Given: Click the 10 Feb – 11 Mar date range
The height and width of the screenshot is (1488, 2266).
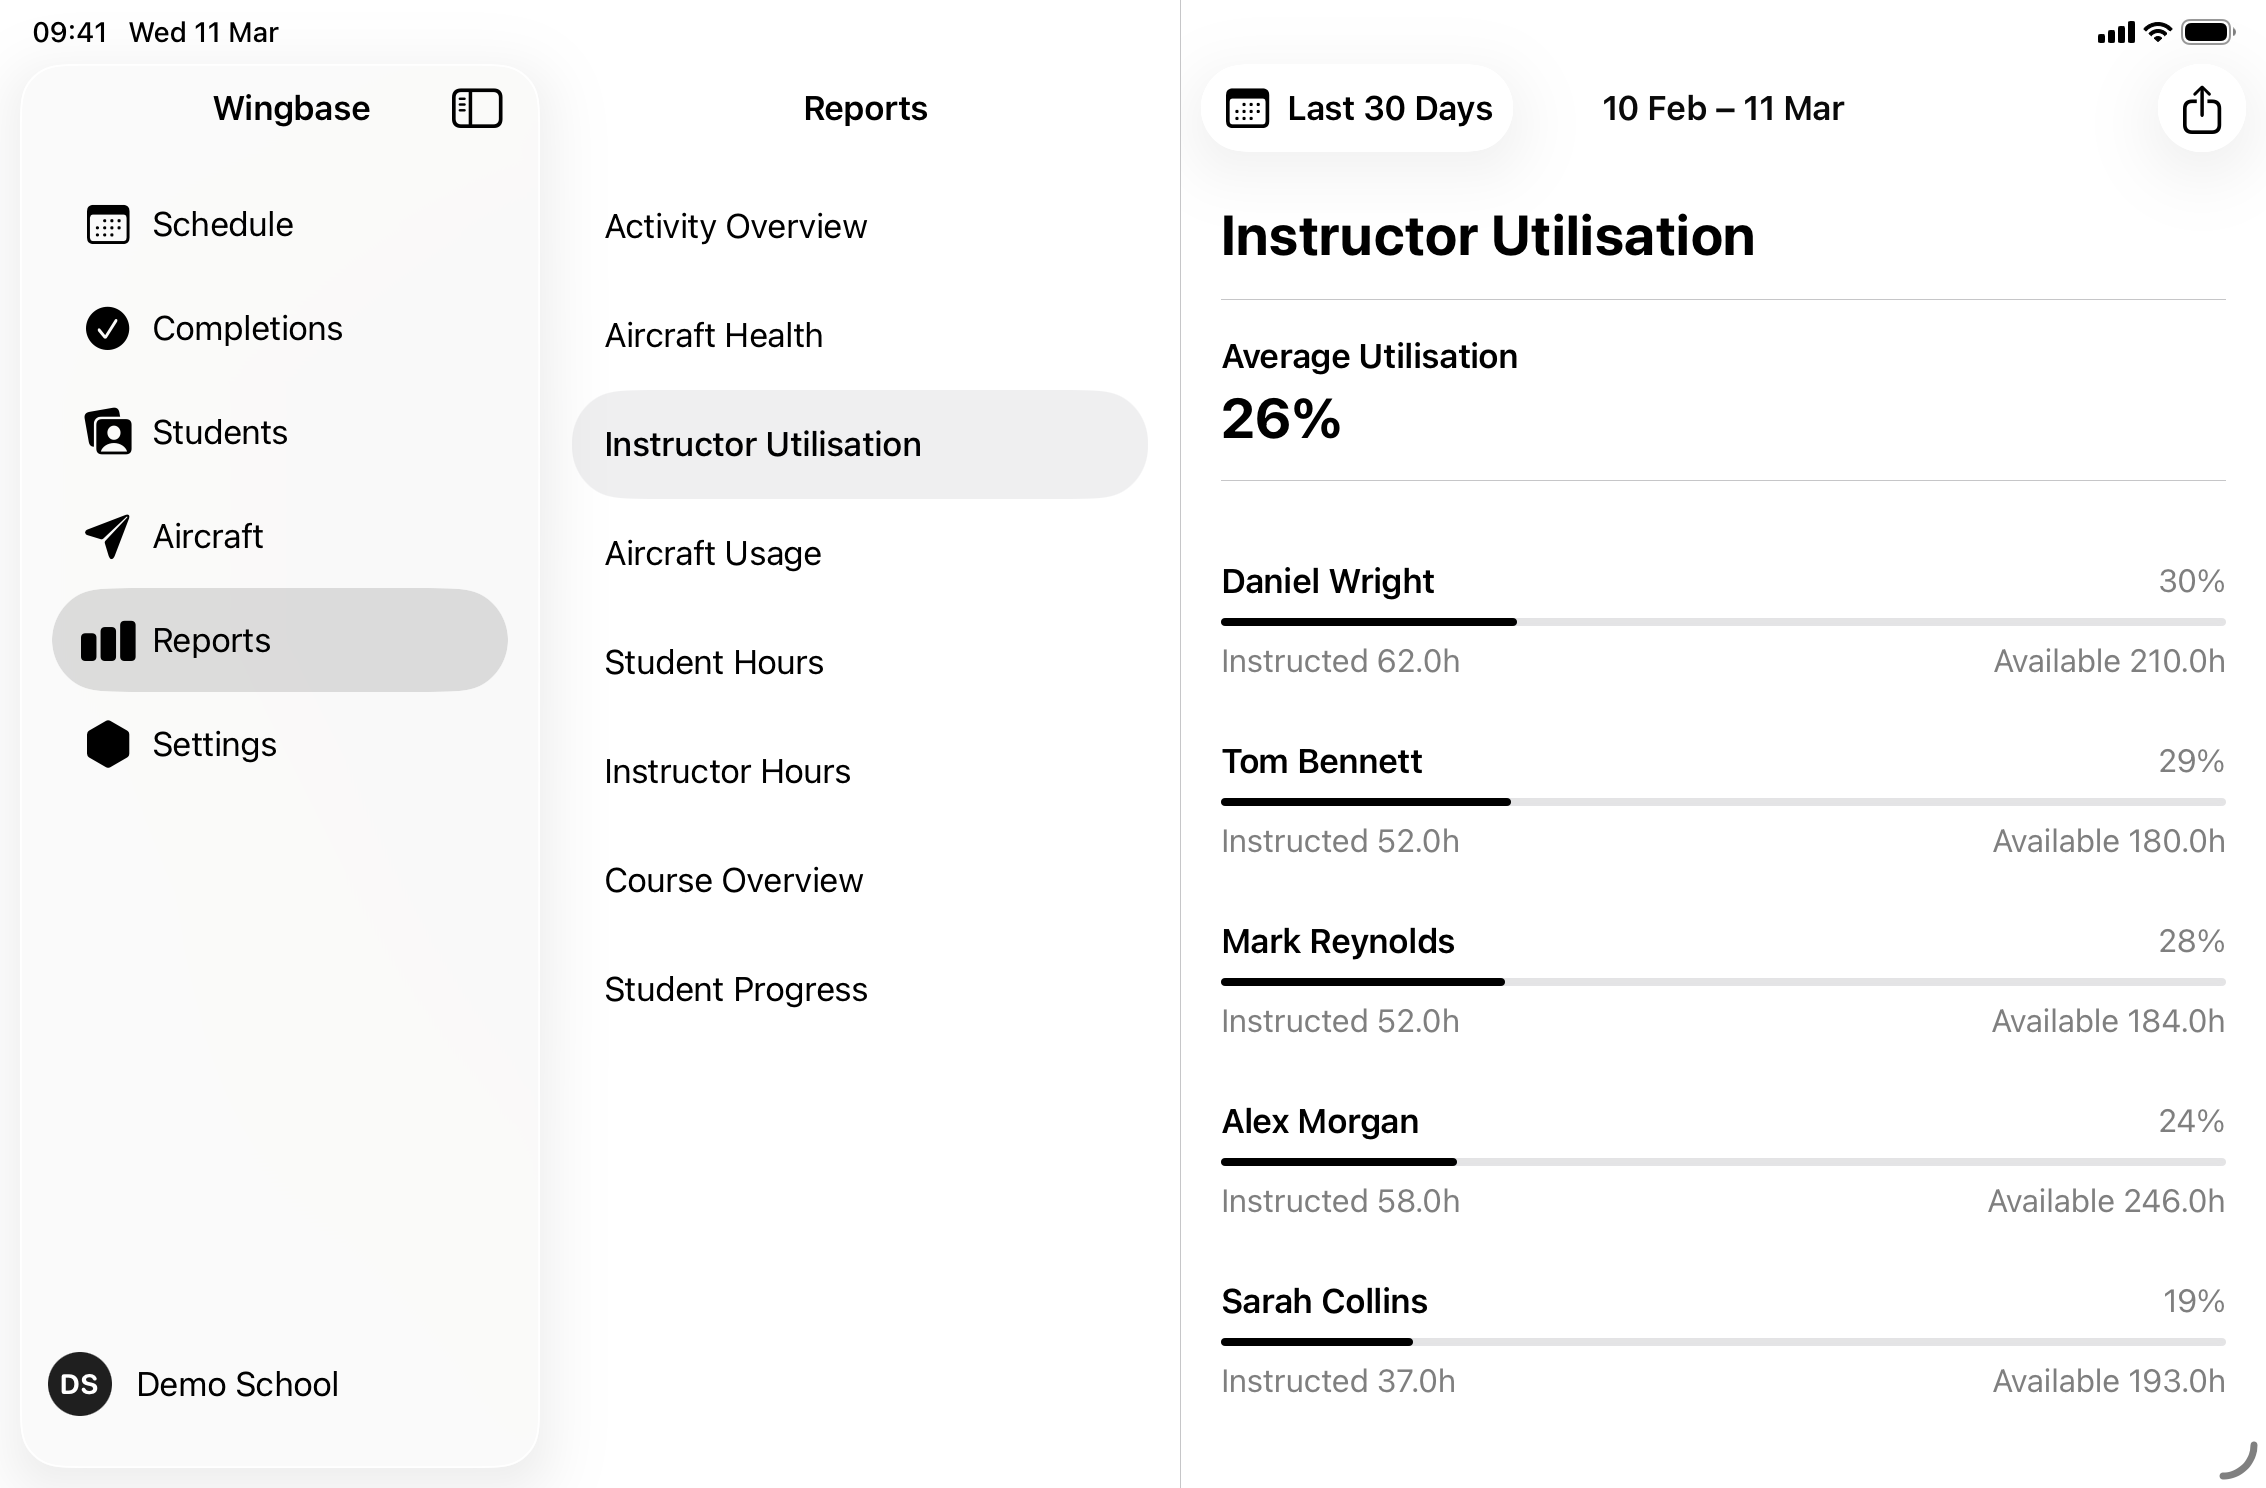Looking at the screenshot, I should 1723,108.
